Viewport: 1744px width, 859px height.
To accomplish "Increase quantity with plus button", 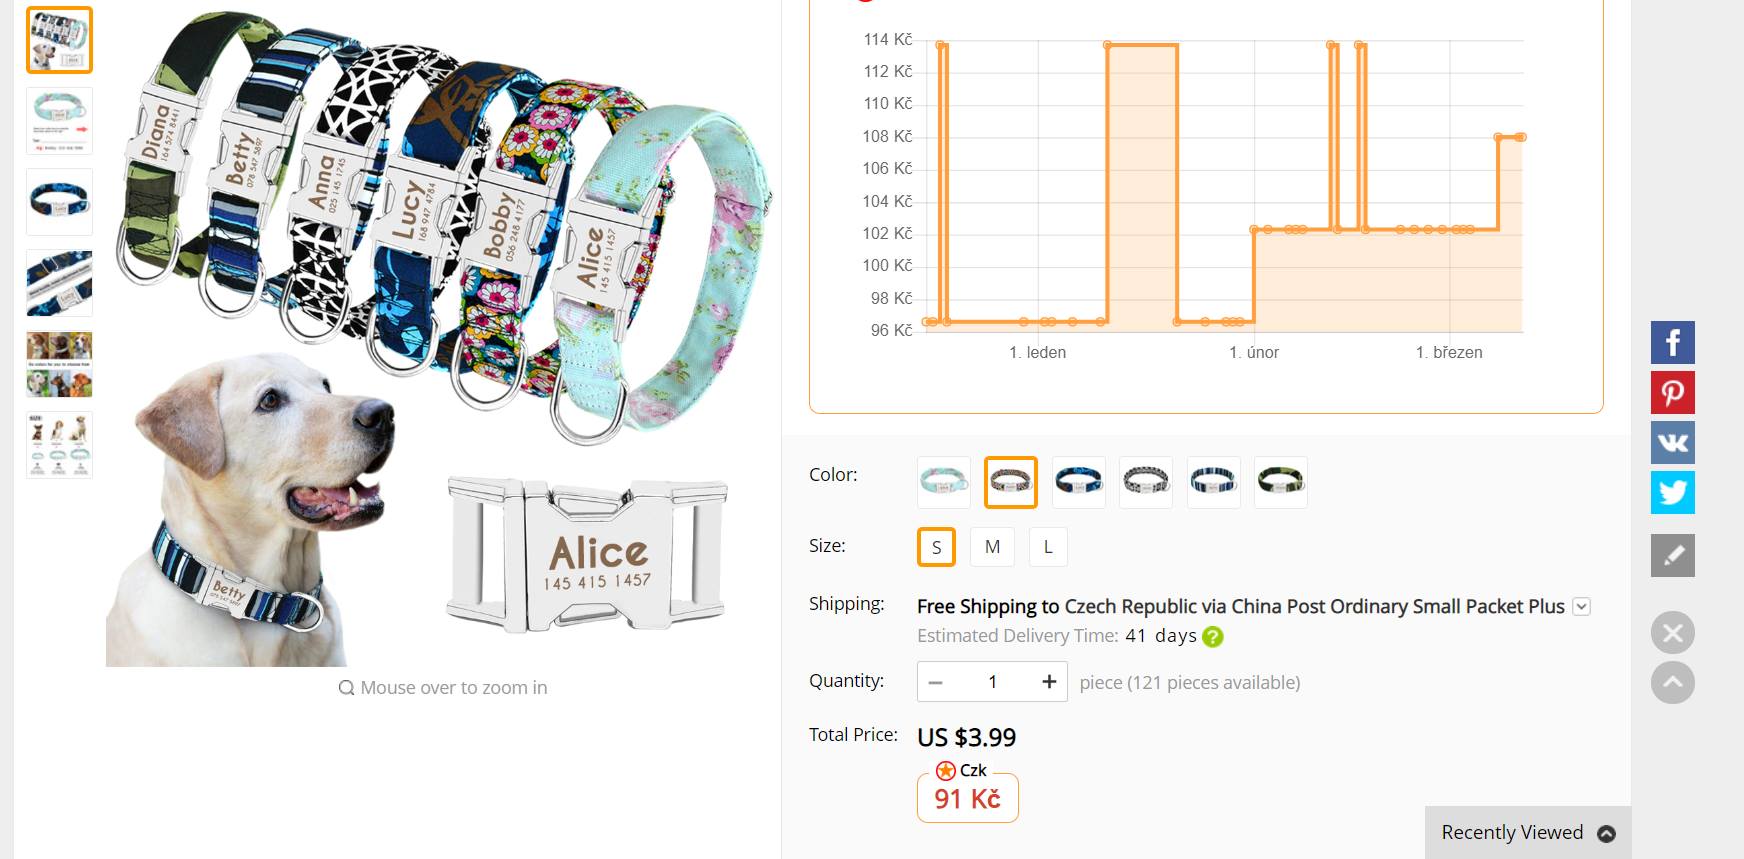I will (x=1049, y=682).
